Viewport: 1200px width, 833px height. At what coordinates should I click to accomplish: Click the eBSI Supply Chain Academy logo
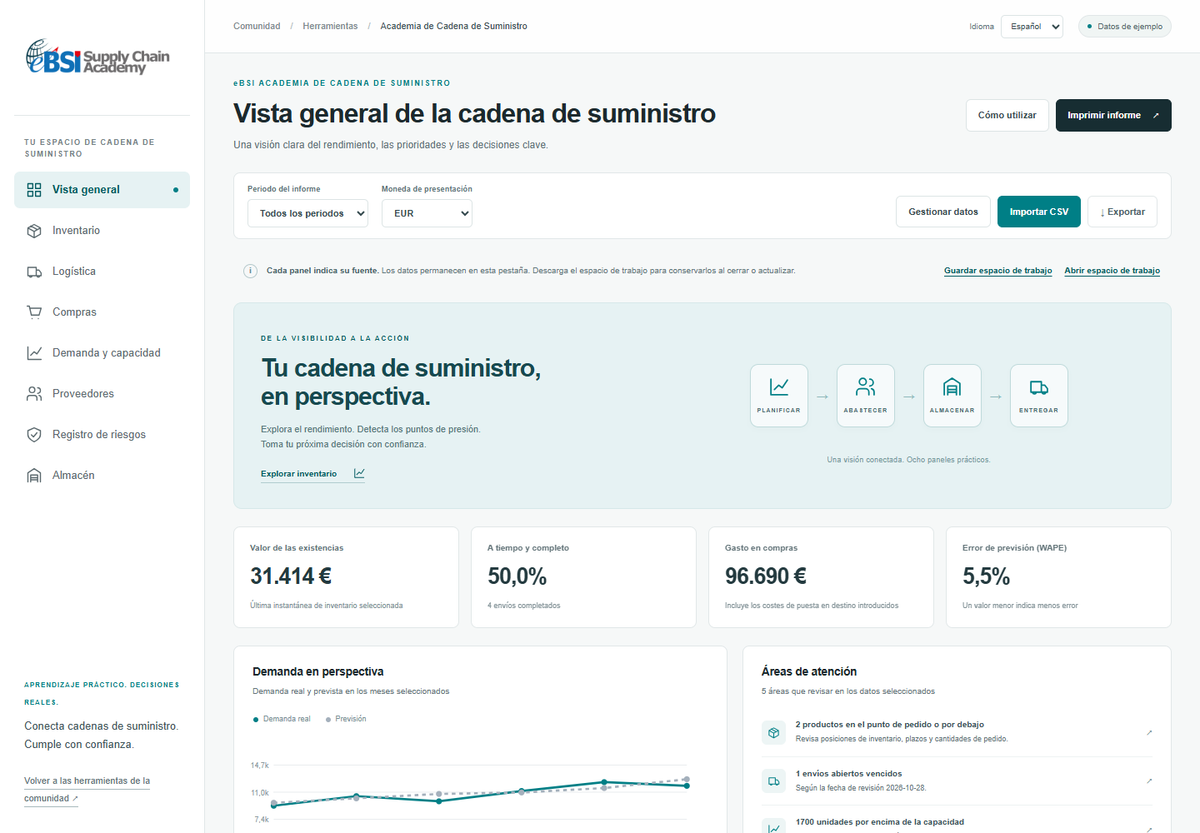point(98,57)
